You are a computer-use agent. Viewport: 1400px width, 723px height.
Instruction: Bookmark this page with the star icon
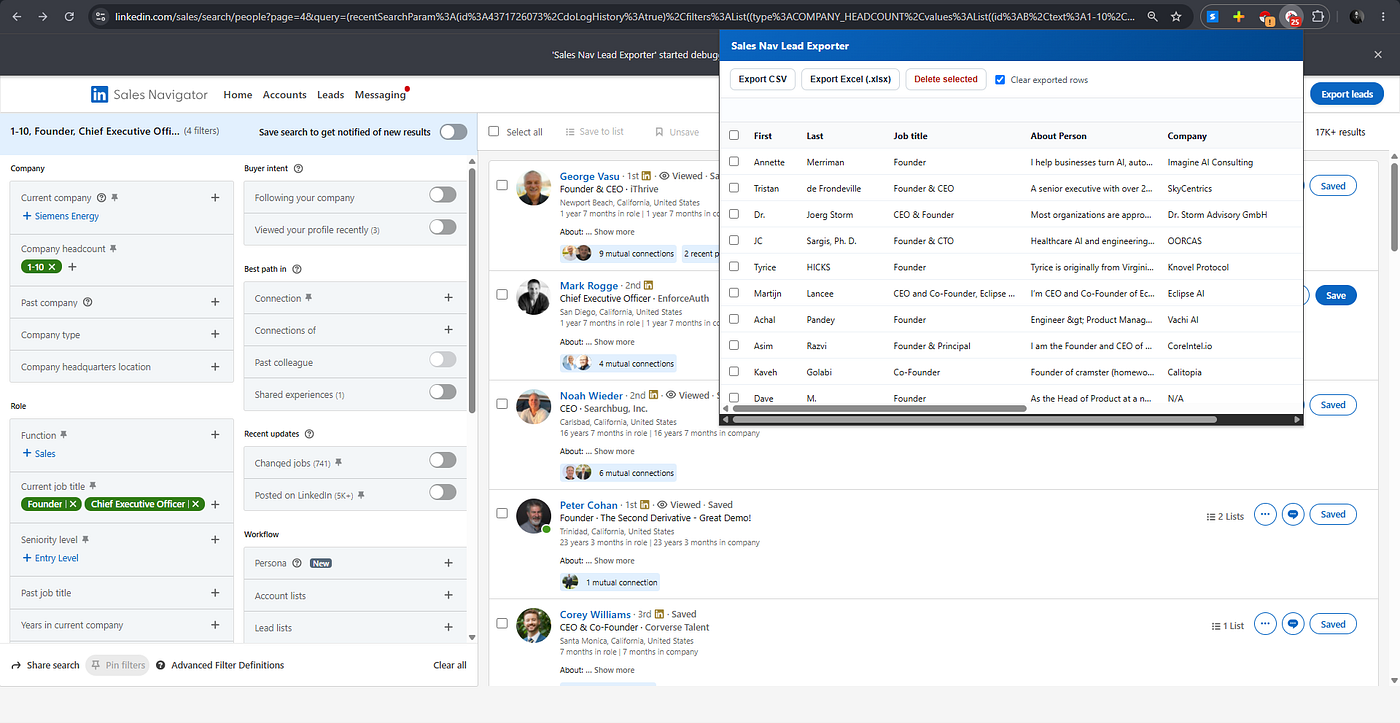point(1176,17)
